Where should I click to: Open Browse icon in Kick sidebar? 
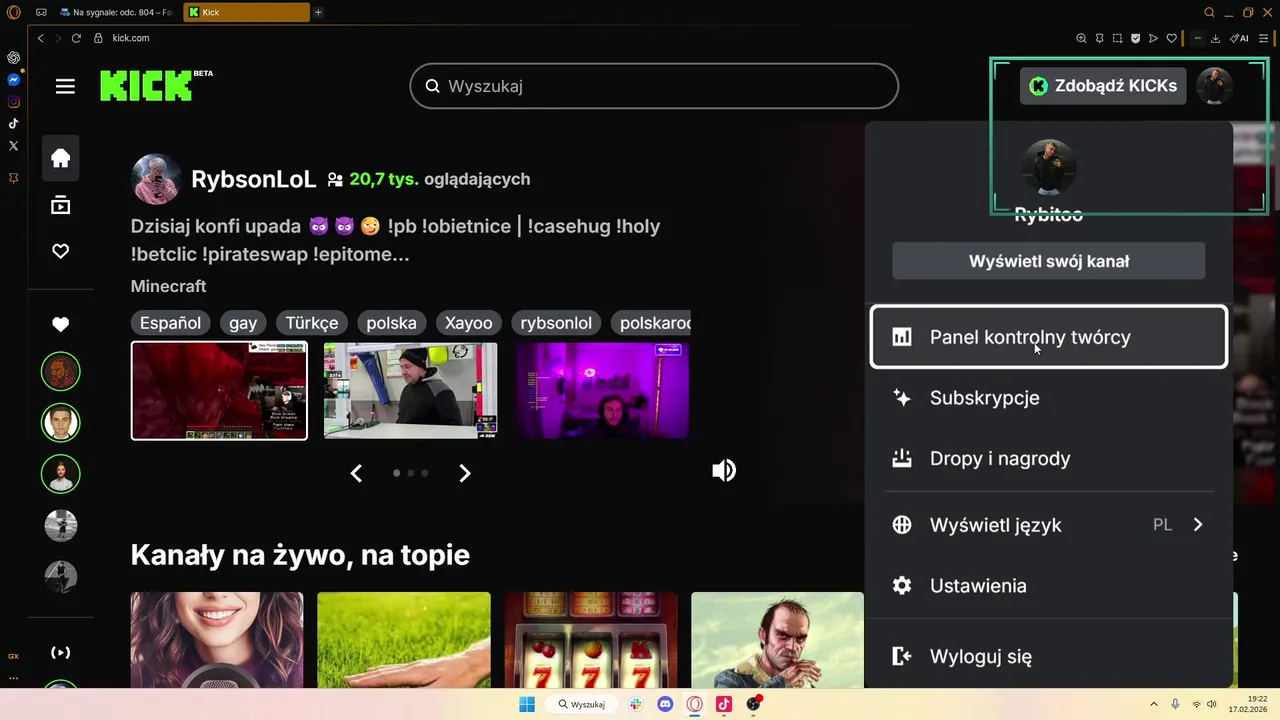[61, 205]
